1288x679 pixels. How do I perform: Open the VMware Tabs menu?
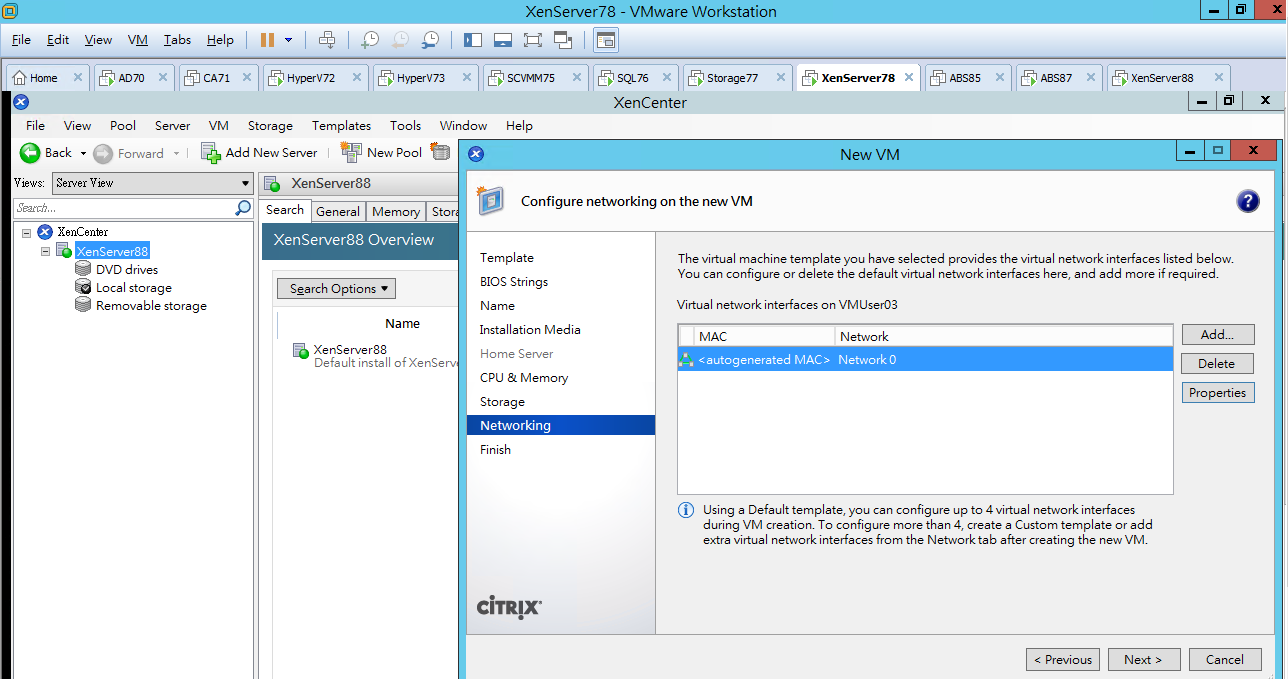tap(177, 40)
